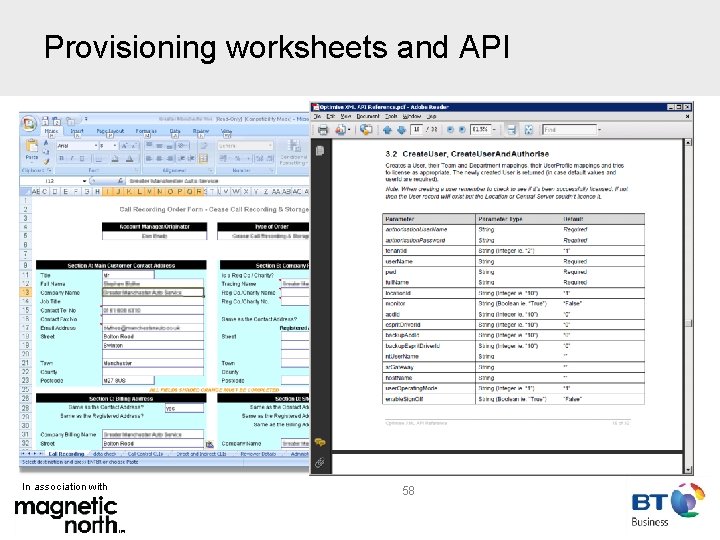Click the zoom out icon in Adobe Reader
Image resolution: width=720 pixels, height=540 pixels.
pos(450,129)
